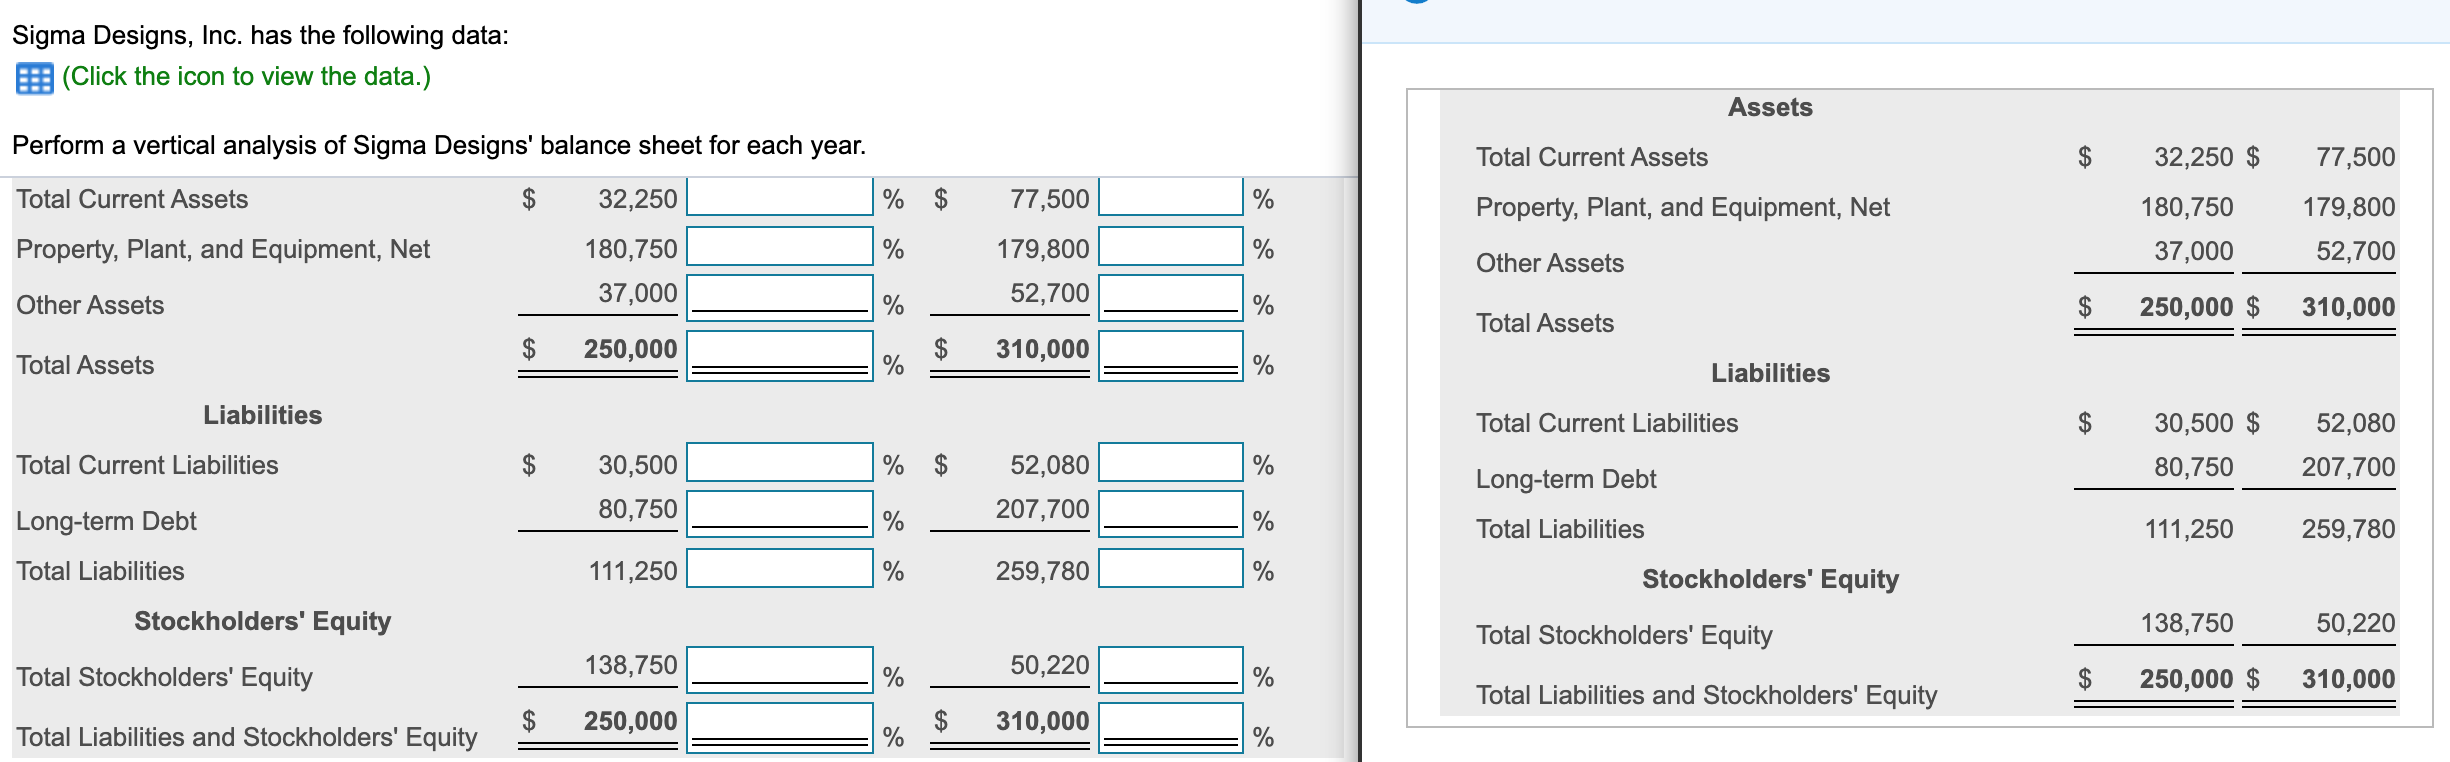Viewport: 2450px width, 762px height.
Task: Click 'Stockholders' Equity' heading in worksheet
Action: [x=263, y=621]
